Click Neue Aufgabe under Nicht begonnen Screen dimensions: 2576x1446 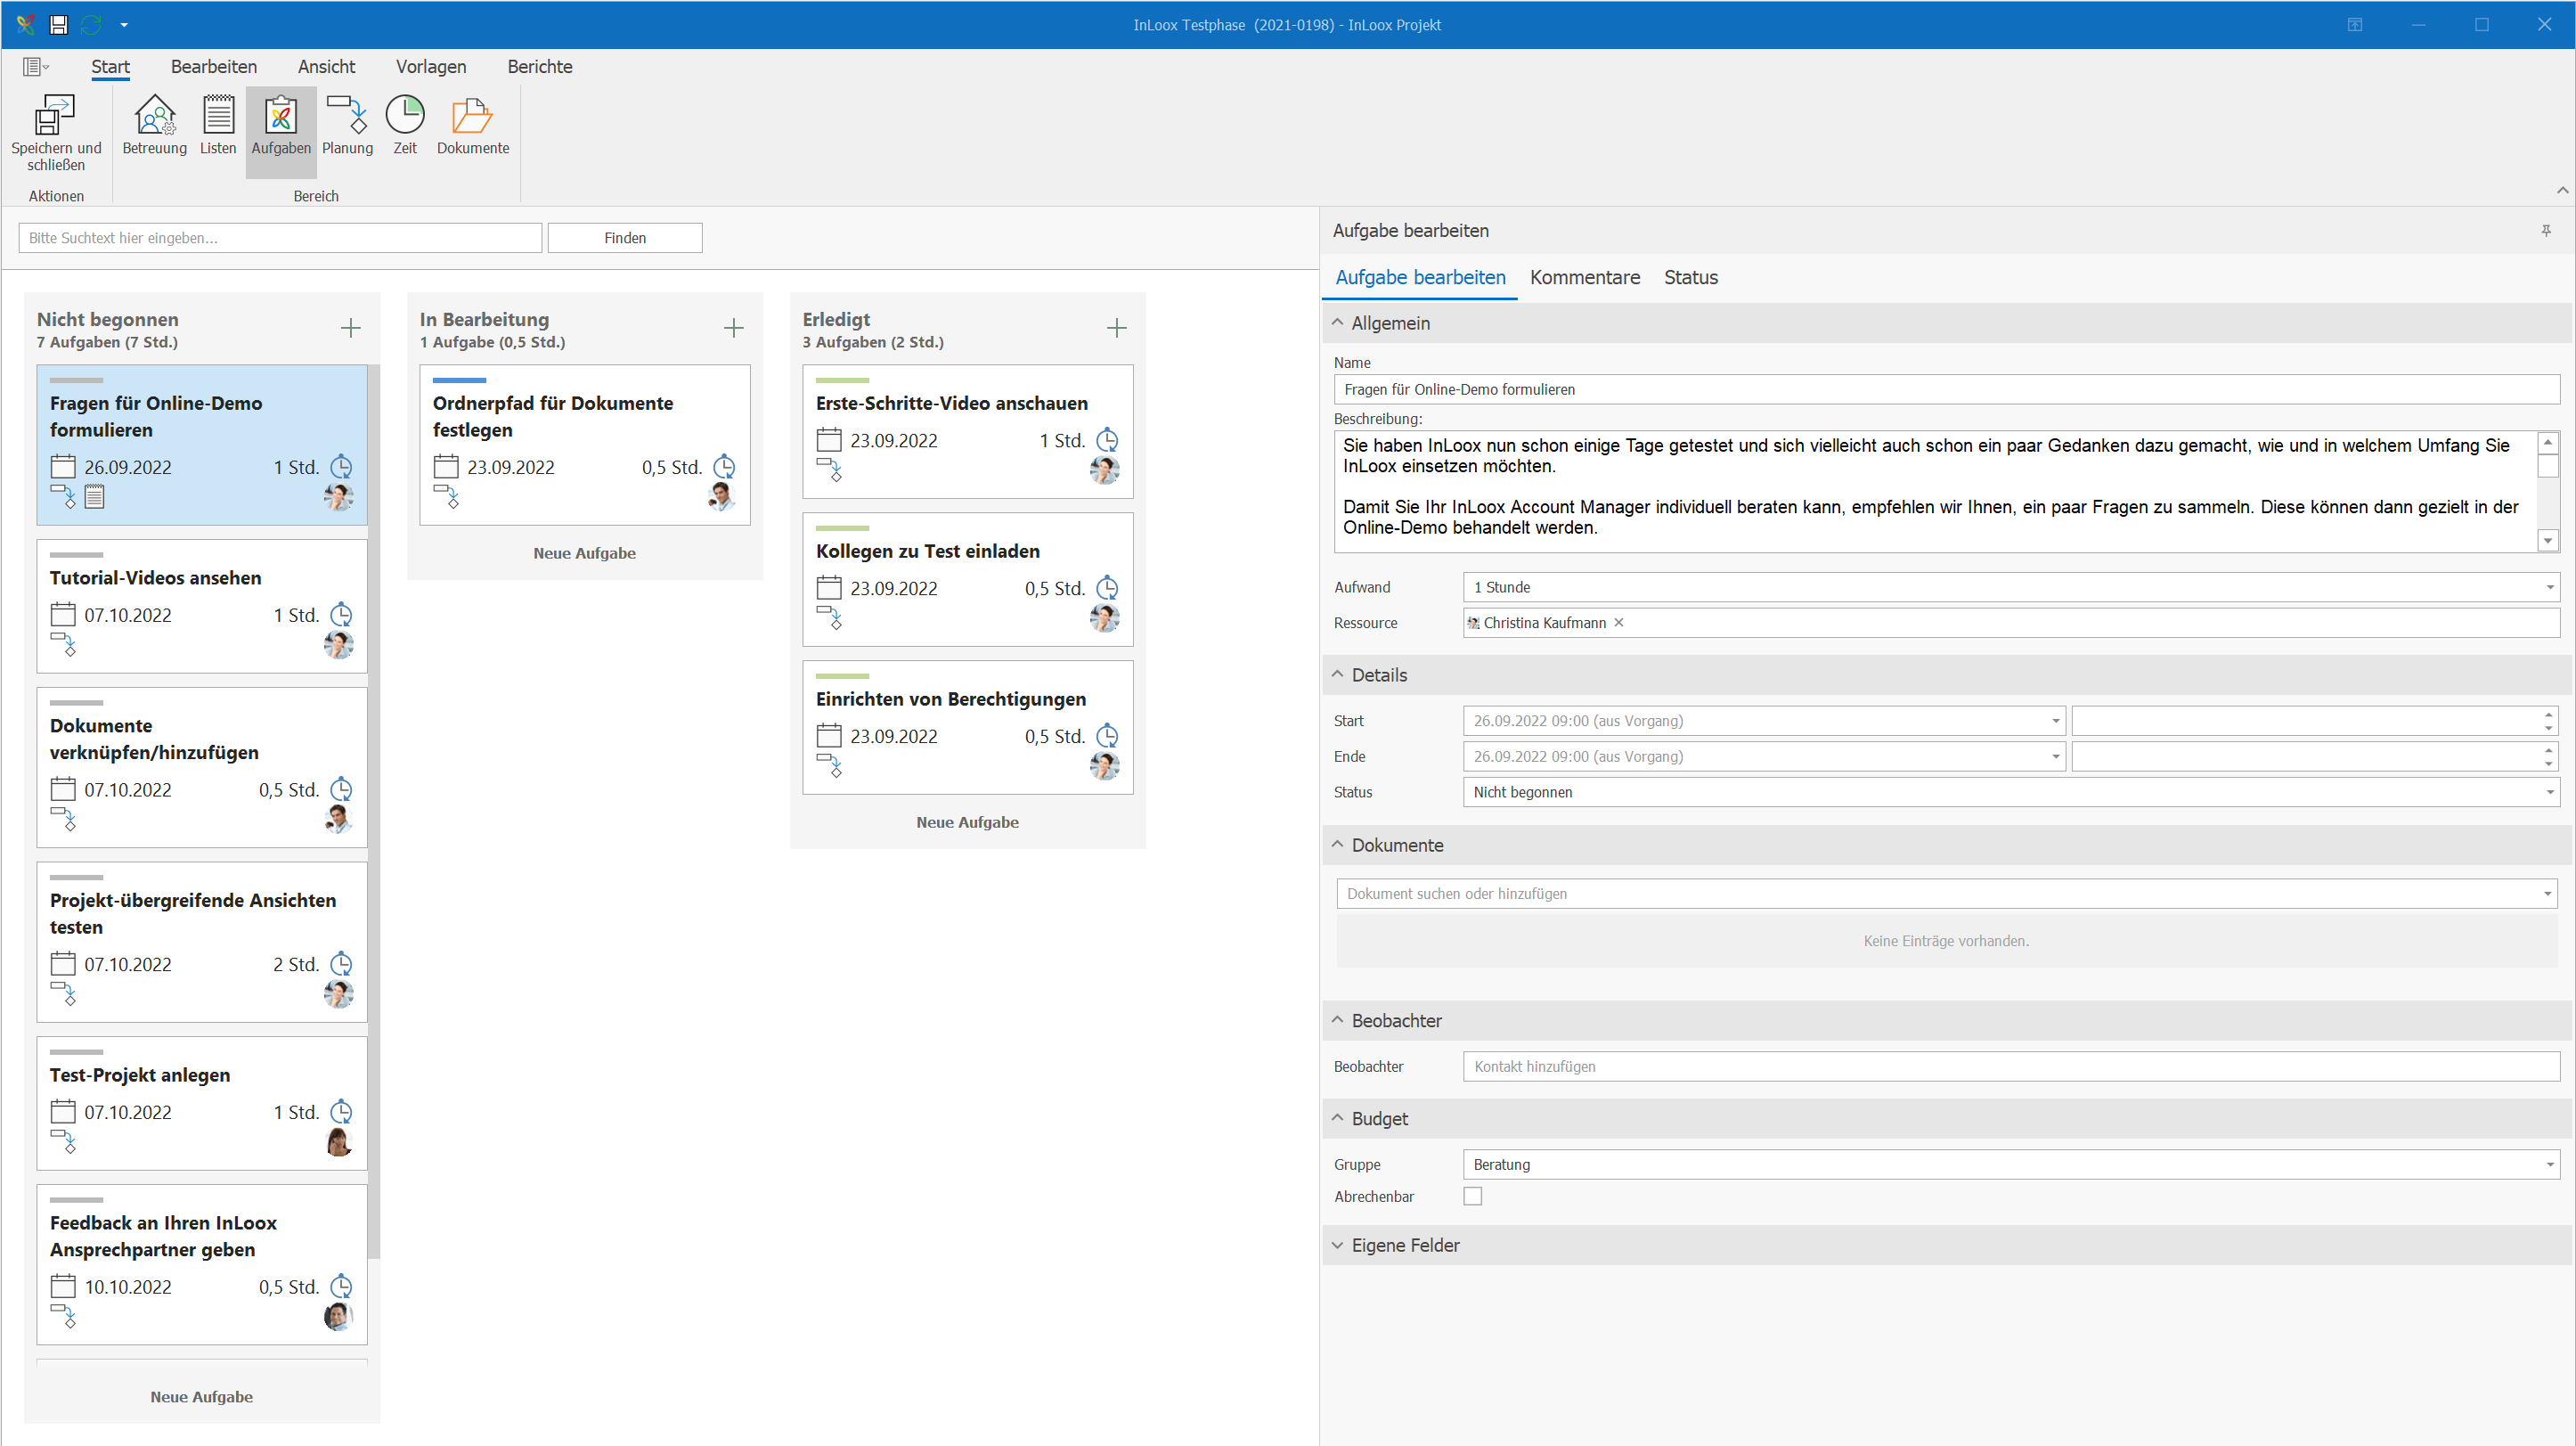[x=202, y=1396]
